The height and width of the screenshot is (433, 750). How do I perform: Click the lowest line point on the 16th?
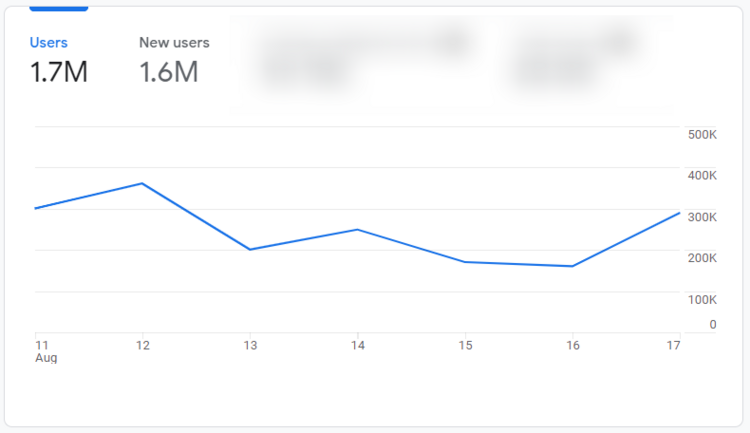click(572, 266)
